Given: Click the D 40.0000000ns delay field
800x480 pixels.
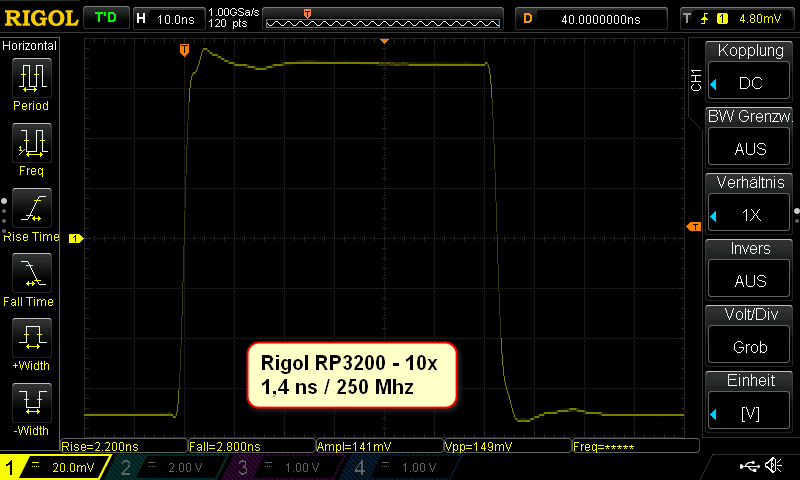Looking at the screenshot, I should 591,19.
